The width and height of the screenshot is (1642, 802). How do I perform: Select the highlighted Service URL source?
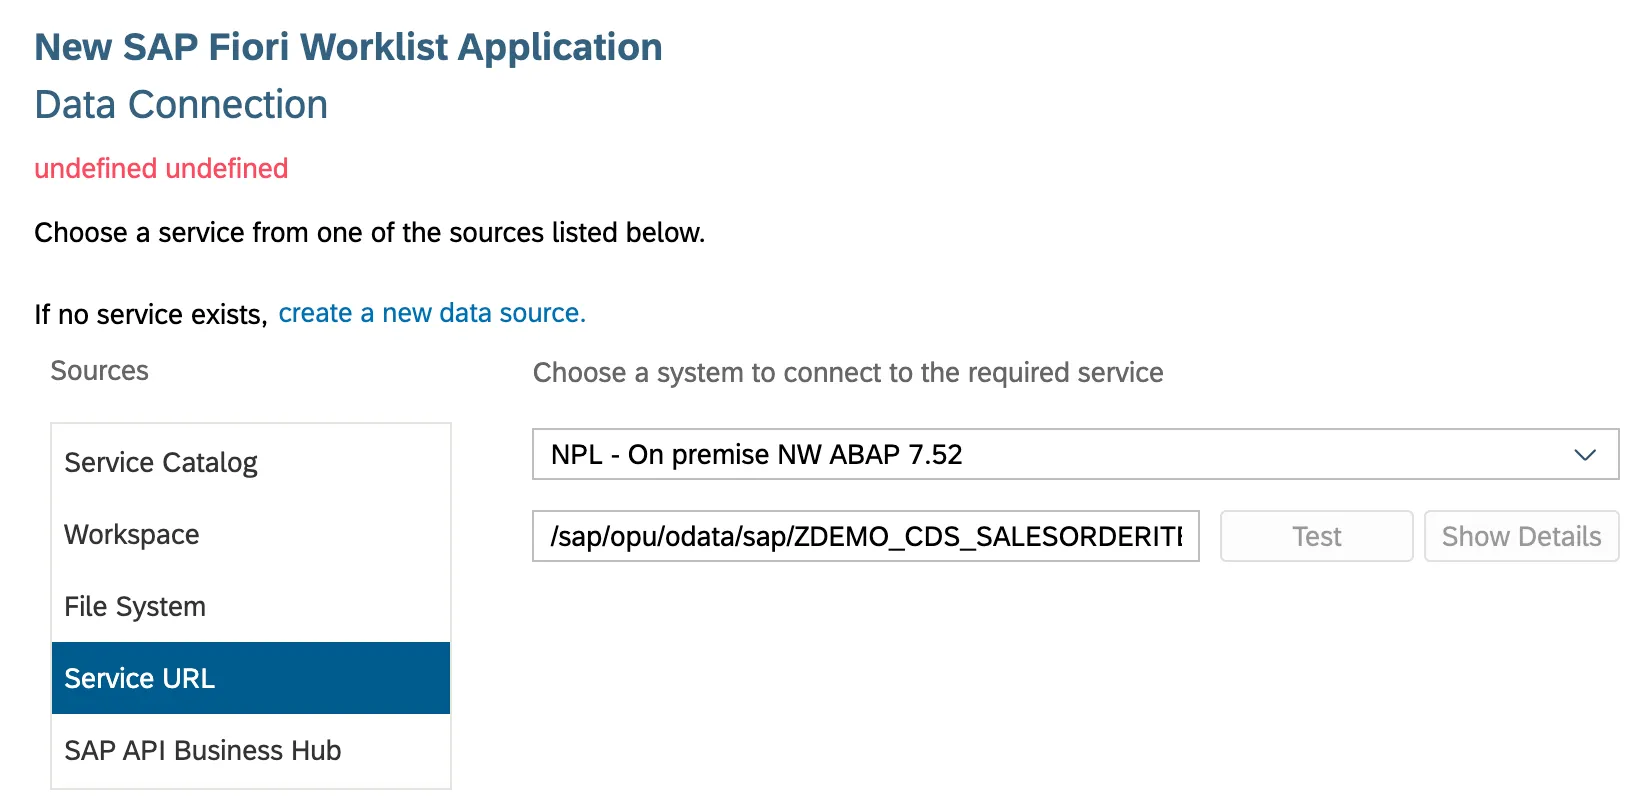(140, 679)
